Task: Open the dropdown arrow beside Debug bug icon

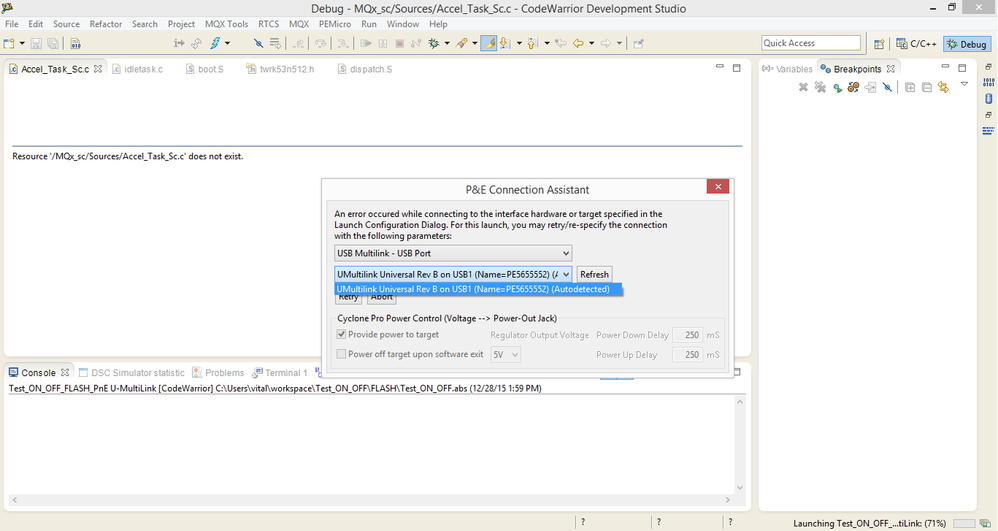Action: pyautogui.click(x=447, y=43)
